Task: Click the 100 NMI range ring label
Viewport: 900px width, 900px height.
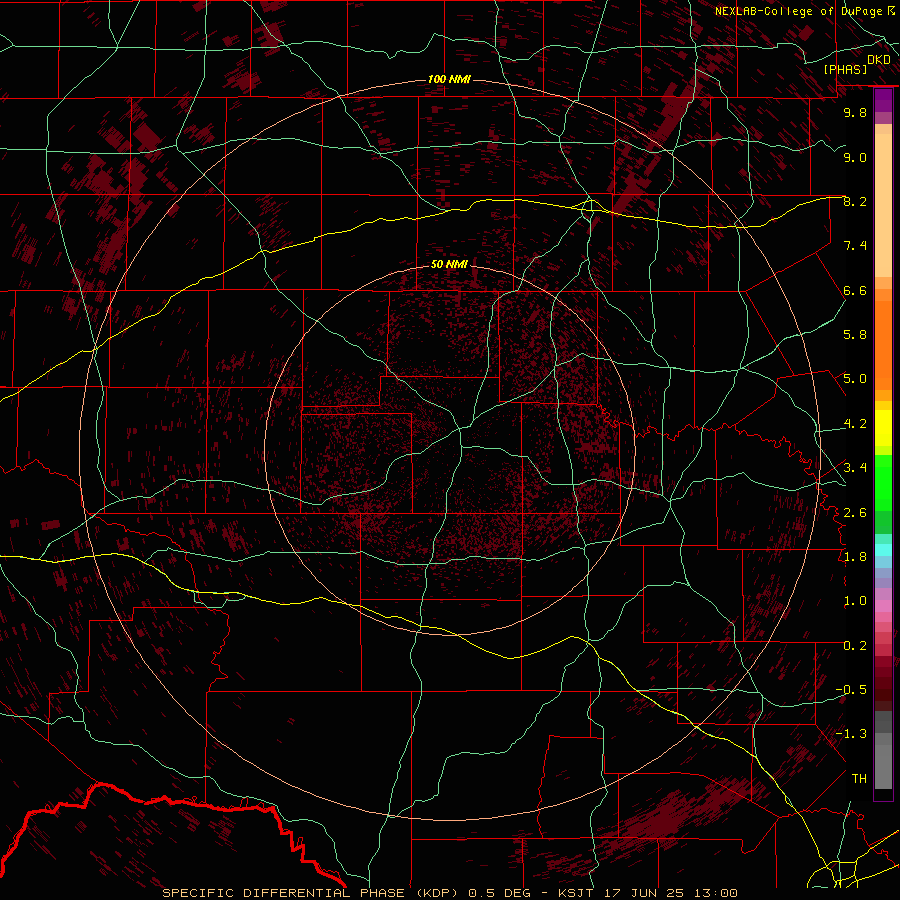Action: pos(449,79)
